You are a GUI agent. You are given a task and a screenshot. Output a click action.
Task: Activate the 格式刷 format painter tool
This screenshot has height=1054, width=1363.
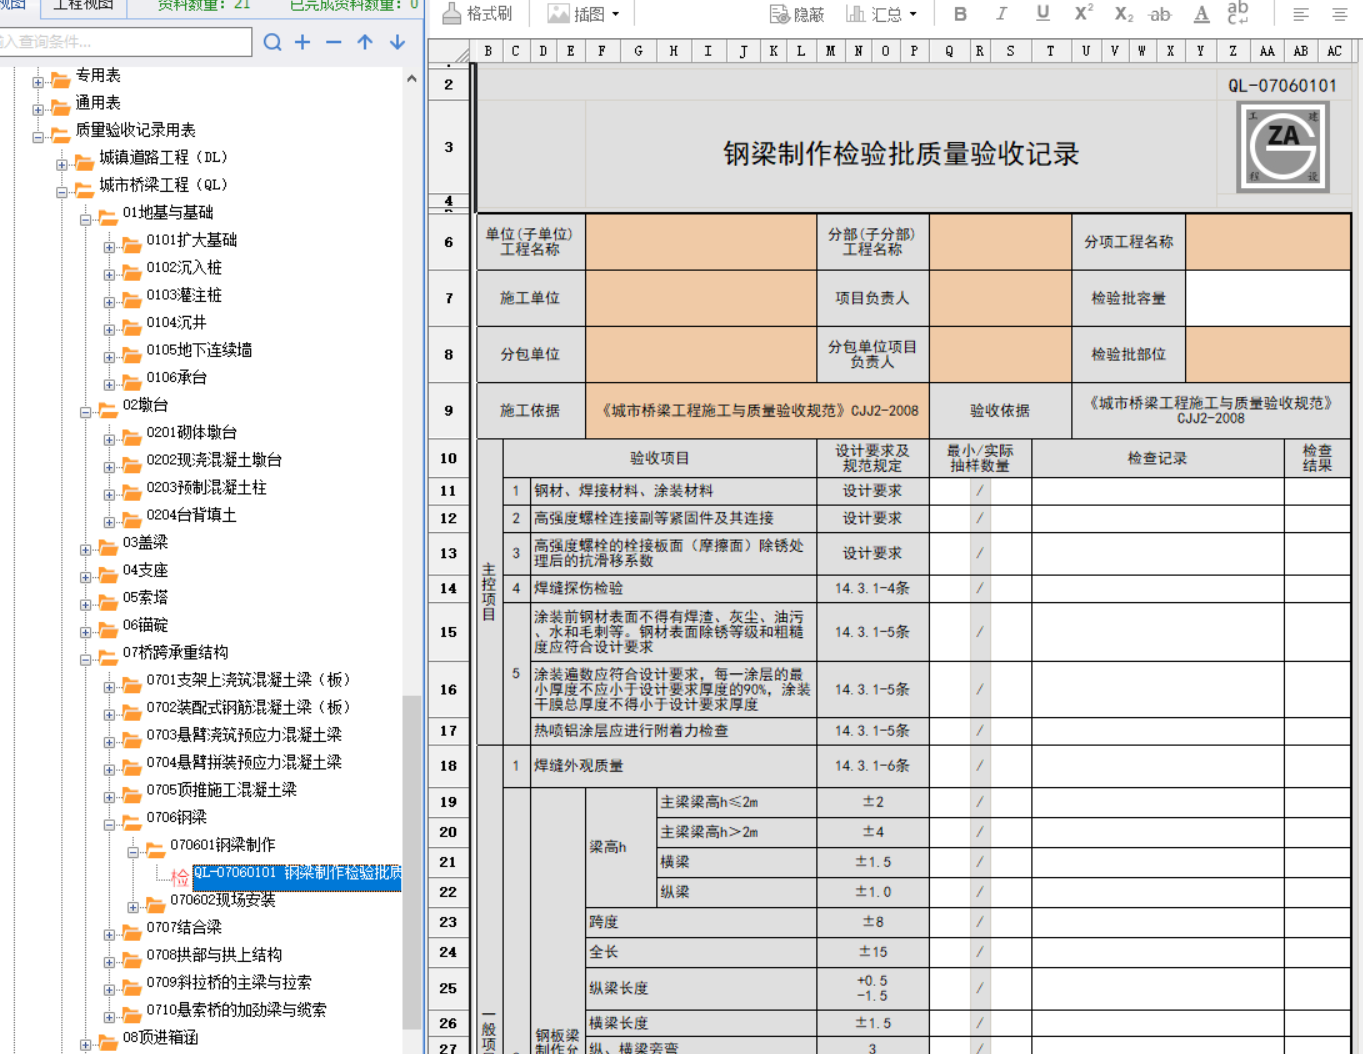(x=477, y=14)
